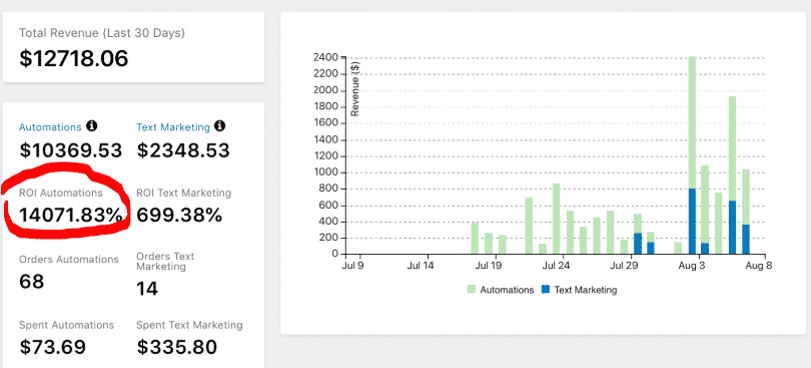Click the Orders Automations count 68

[32, 282]
